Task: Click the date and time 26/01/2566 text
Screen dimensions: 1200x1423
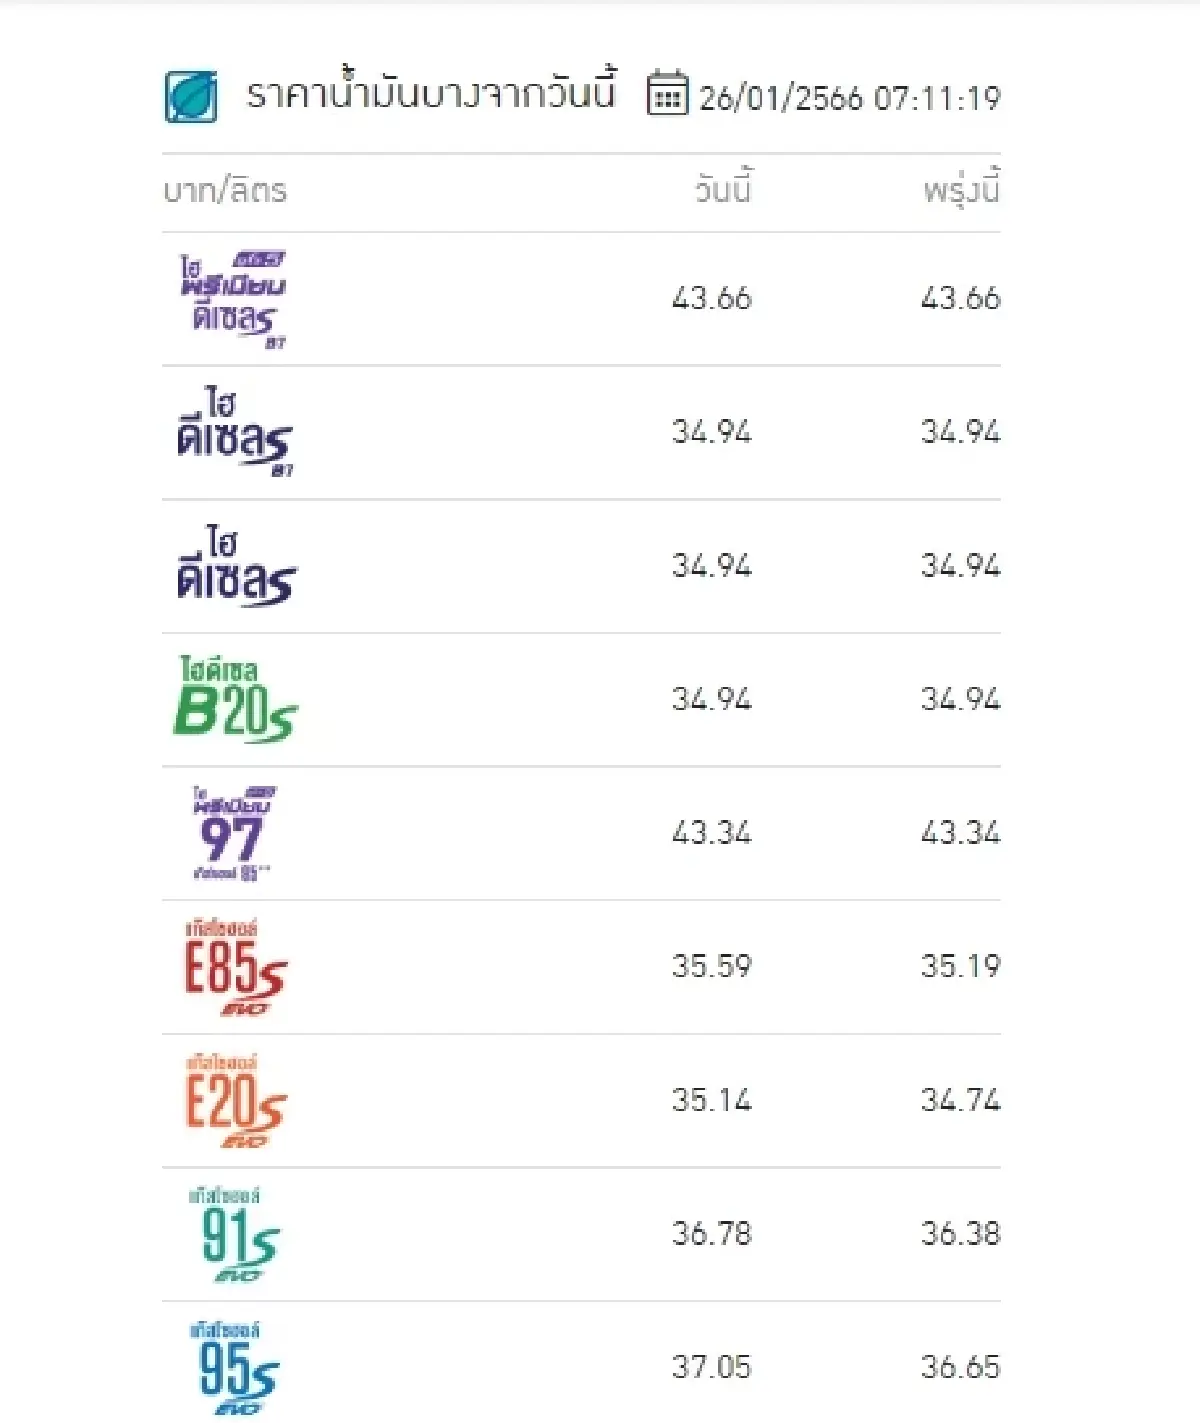Action: pyautogui.click(x=849, y=98)
